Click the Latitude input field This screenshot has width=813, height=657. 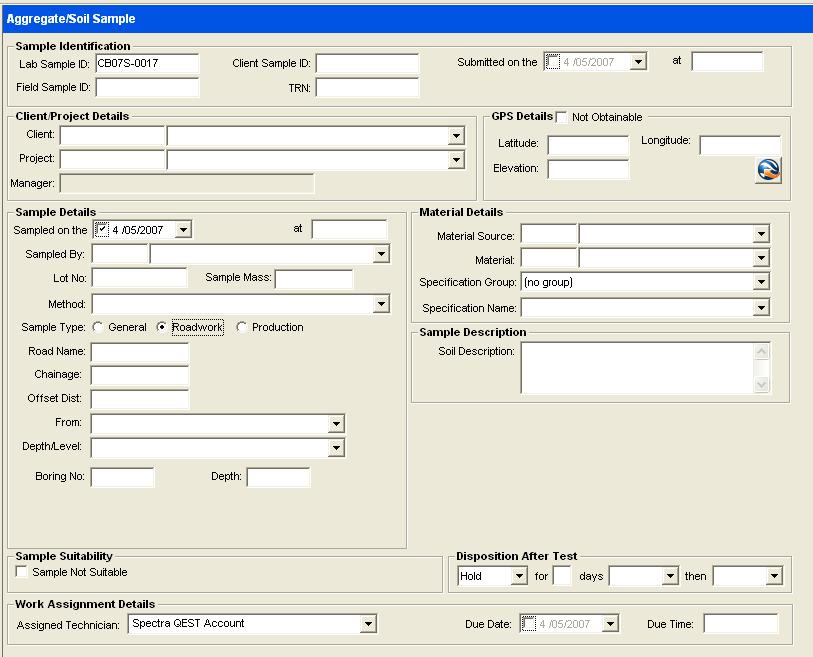588,145
